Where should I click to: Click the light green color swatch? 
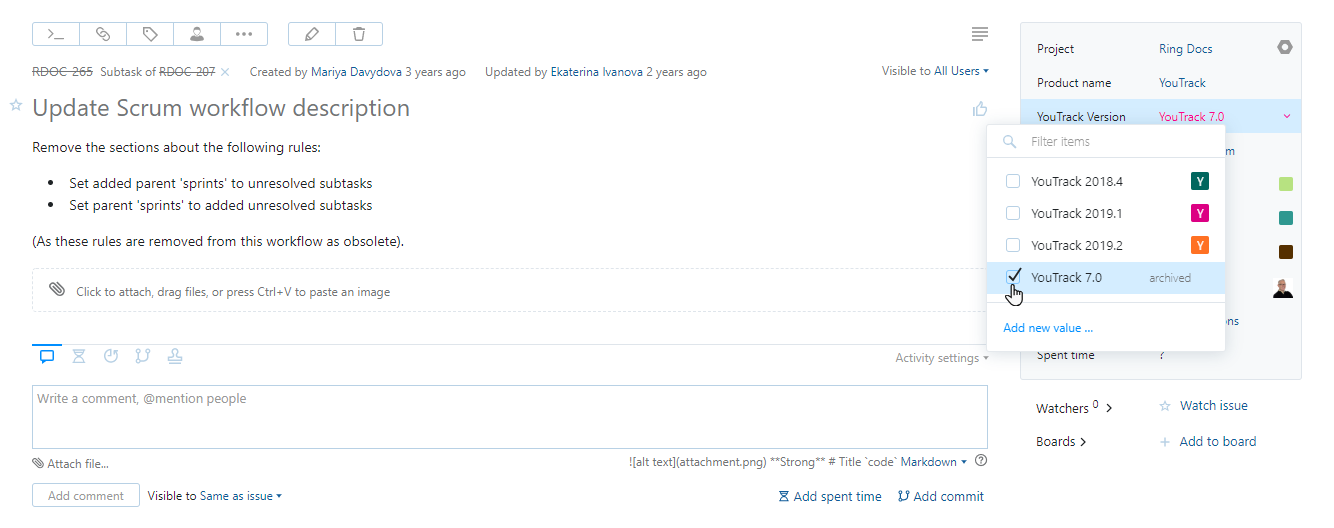click(x=1286, y=184)
